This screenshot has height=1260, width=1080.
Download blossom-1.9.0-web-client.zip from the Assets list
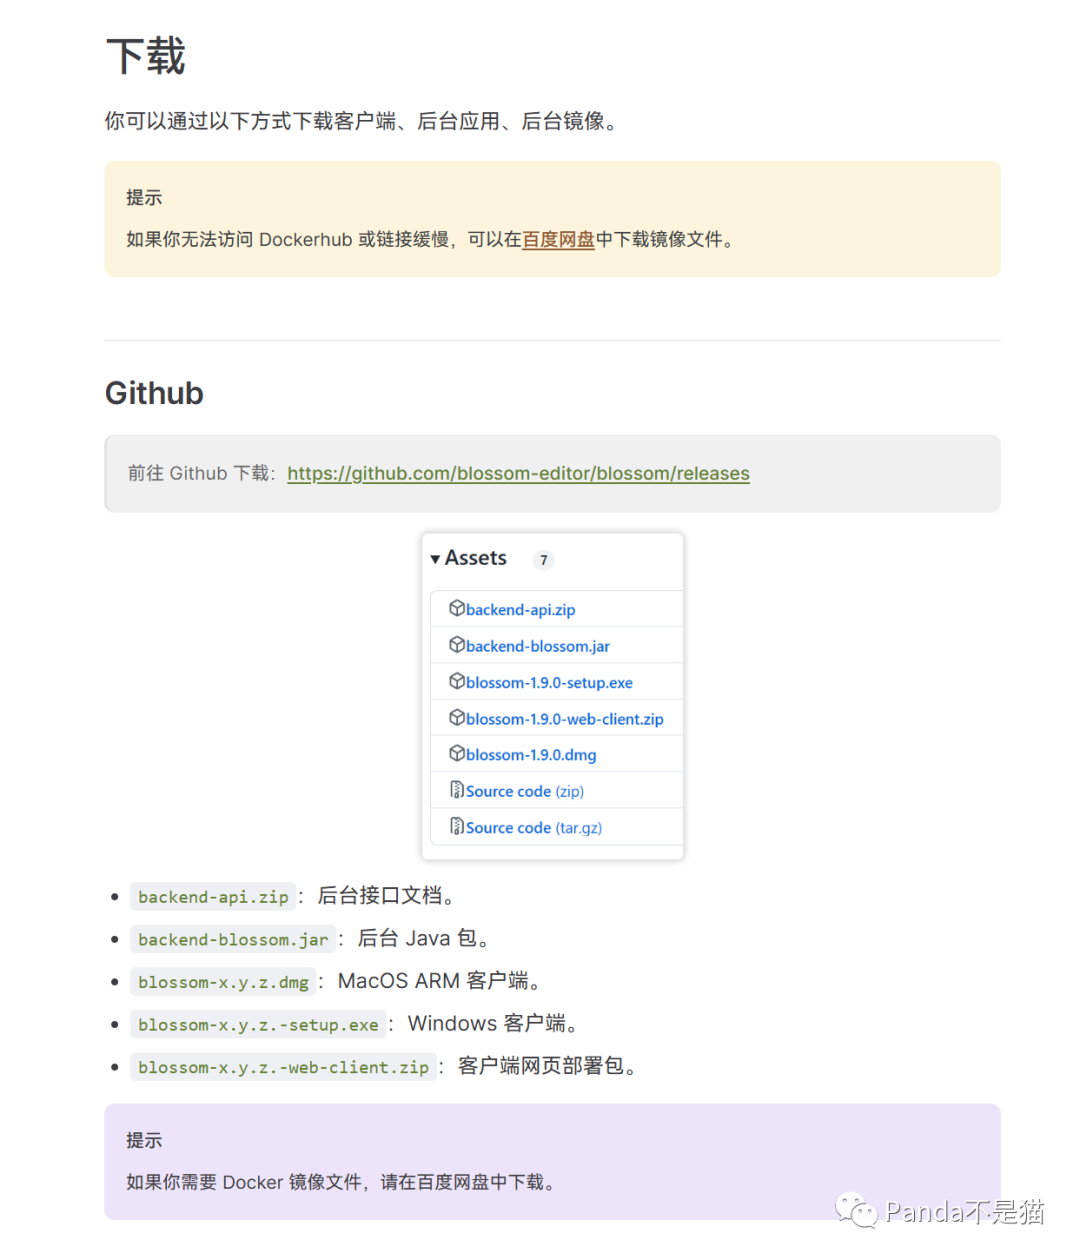coord(565,718)
